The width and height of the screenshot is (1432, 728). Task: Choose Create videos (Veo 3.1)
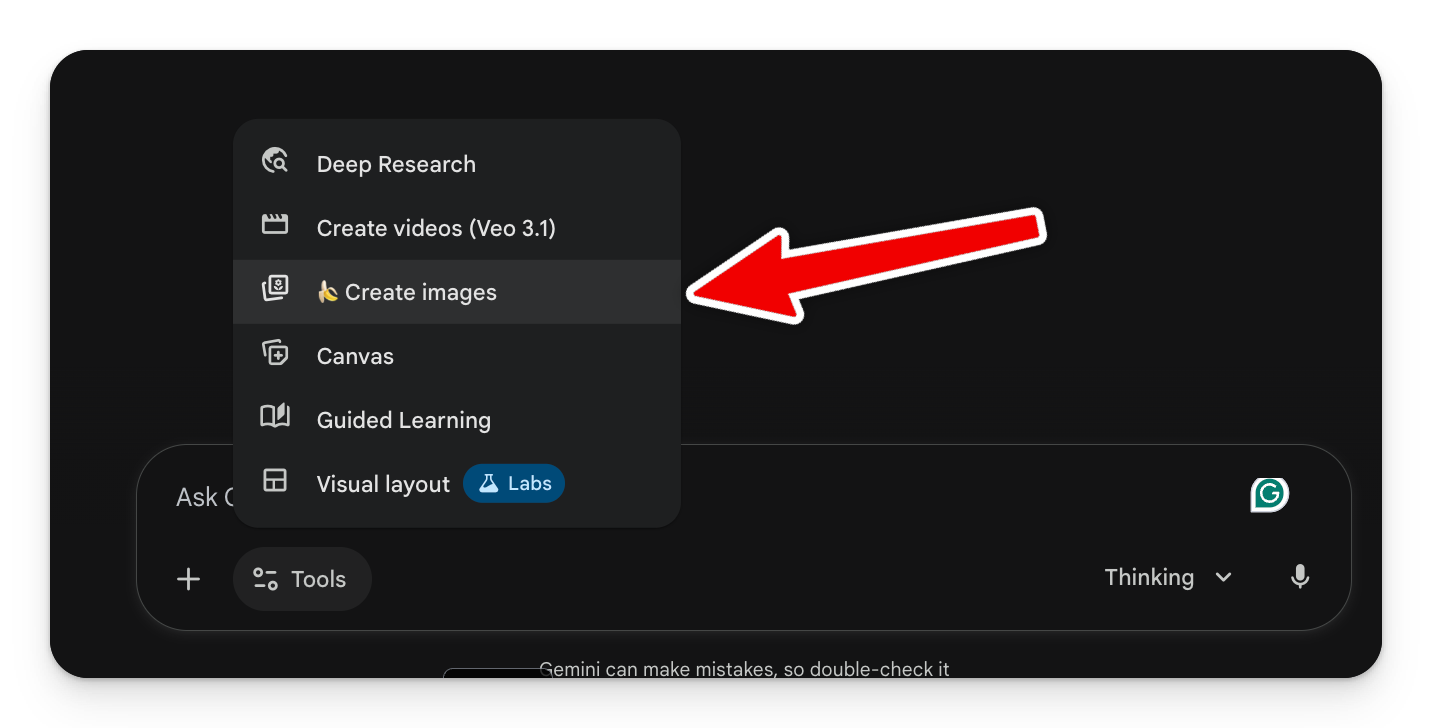(x=457, y=228)
